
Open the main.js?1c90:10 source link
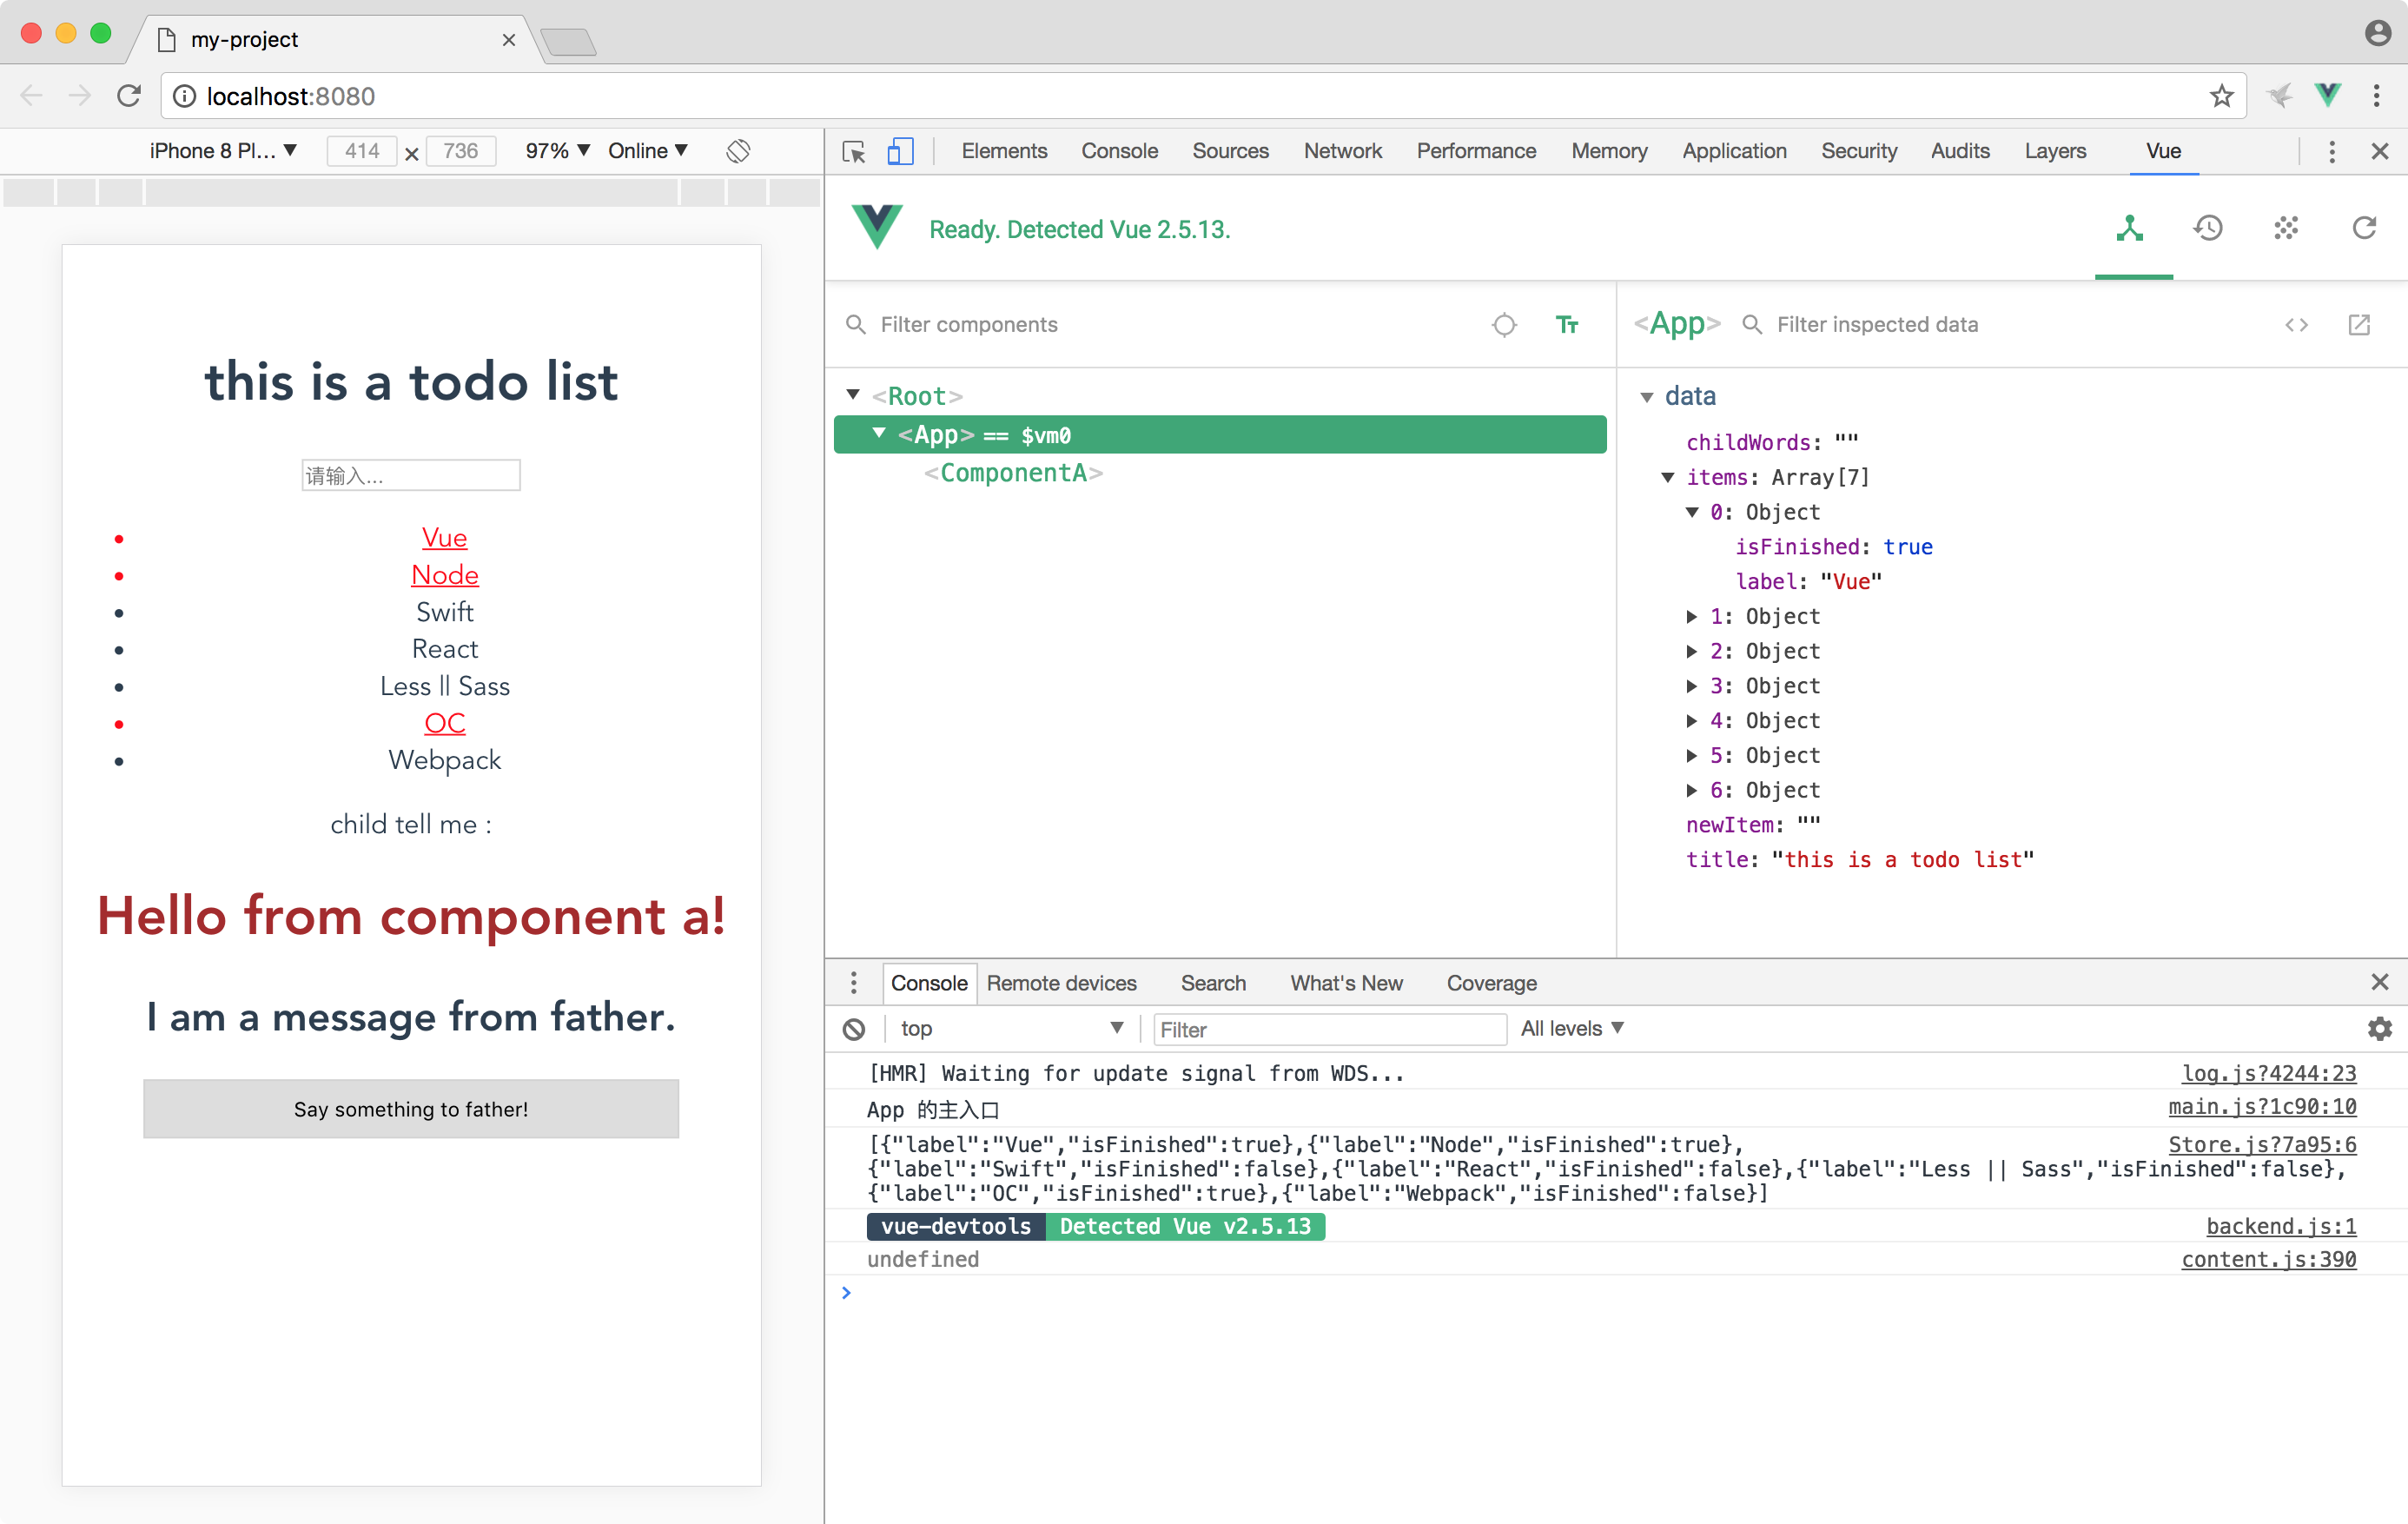pos(2262,1107)
